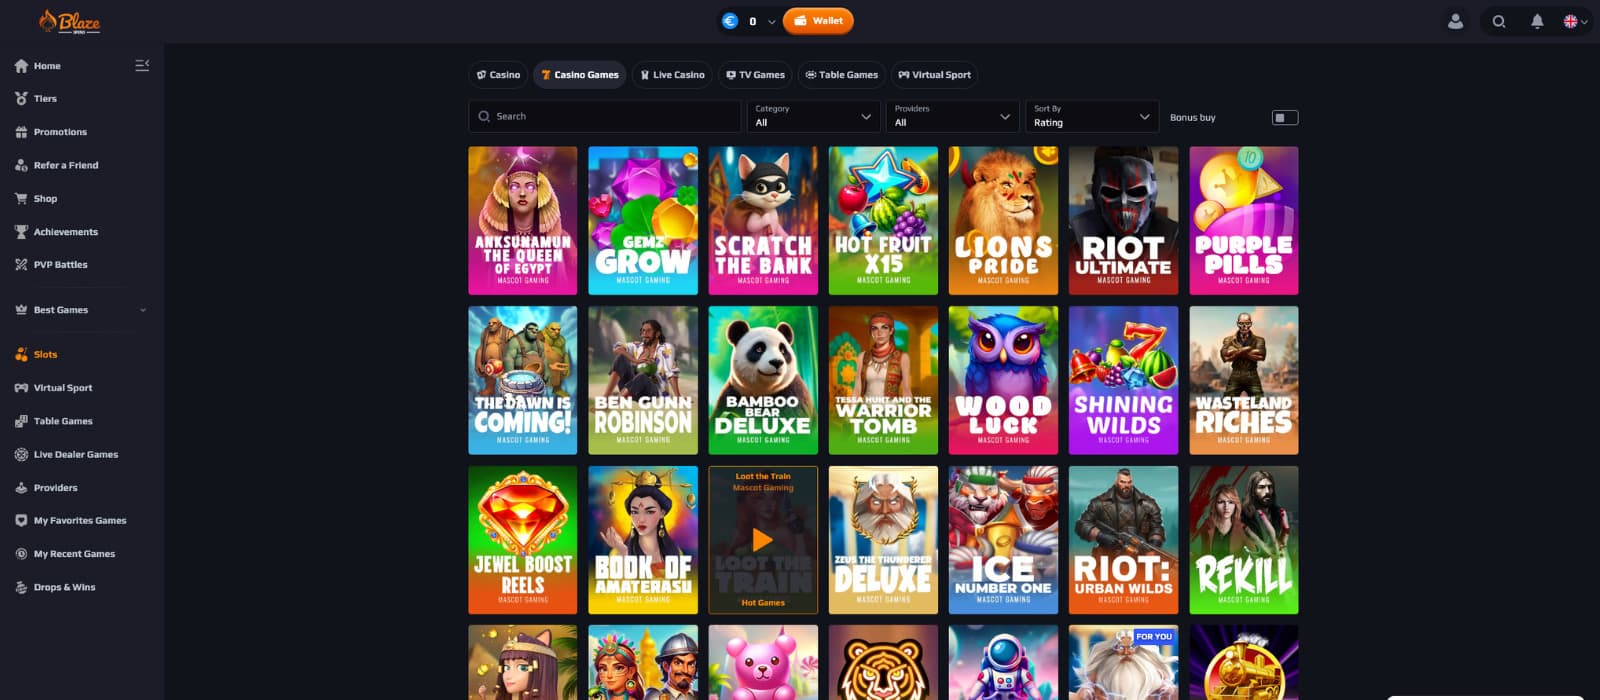Open the Wasteland Riches game
The height and width of the screenshot is (700, 1600).
point(1244,380)
